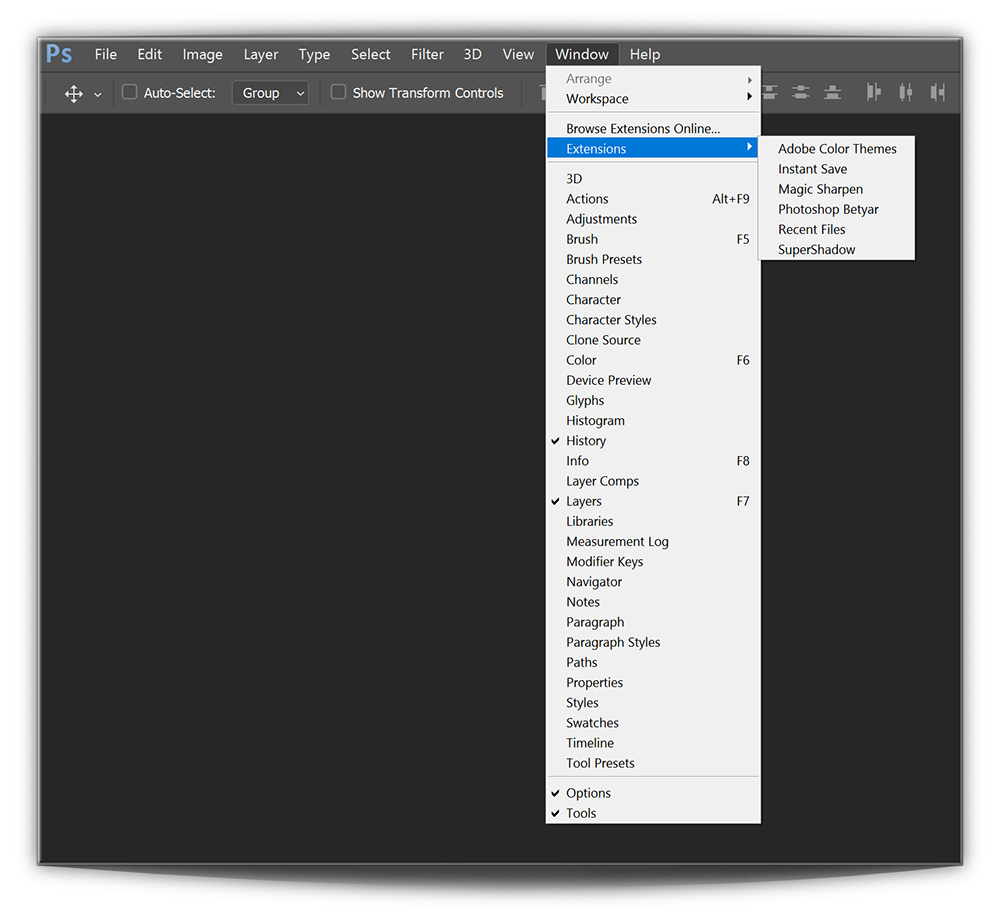The height and width of the screenshot is (916, 1000).
Task: Click Browse Extensions Online...
Action: click(x=642, y=129)
